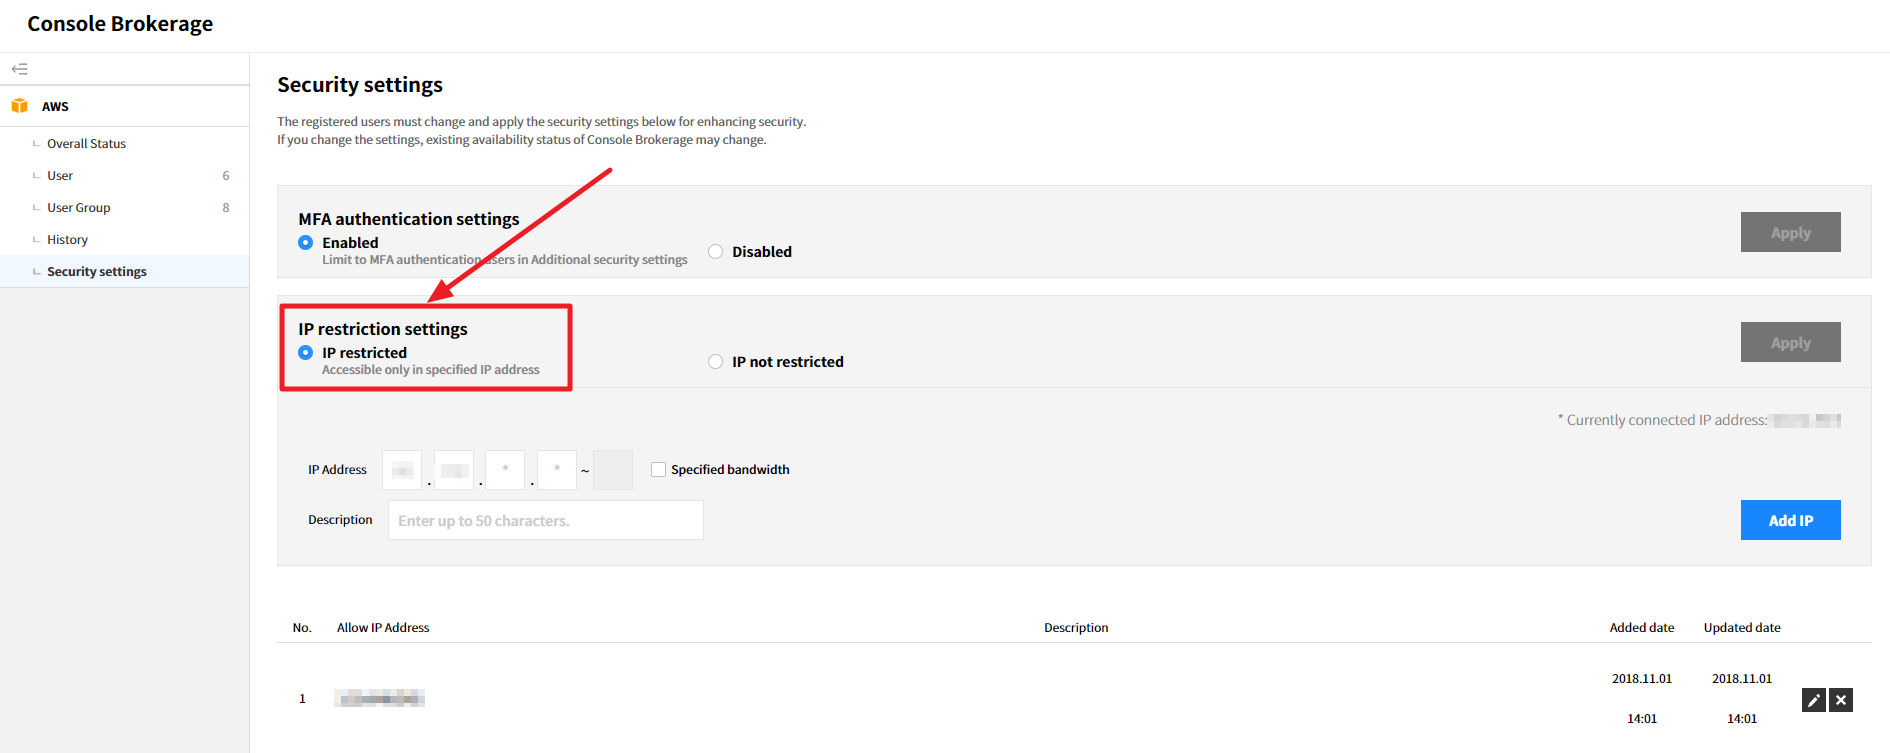Click the Console Brokerage title
Viewport: 1890px width, 753px height.
[120, 24]
